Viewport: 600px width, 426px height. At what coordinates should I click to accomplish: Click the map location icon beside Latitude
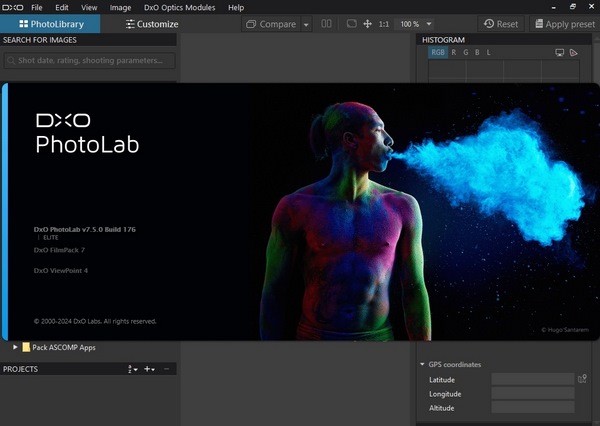click(x=582, y=379)
